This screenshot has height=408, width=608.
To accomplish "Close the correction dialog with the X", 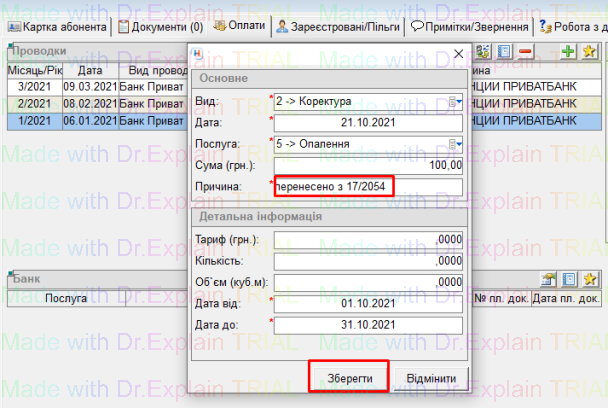I will click(458, 54).
